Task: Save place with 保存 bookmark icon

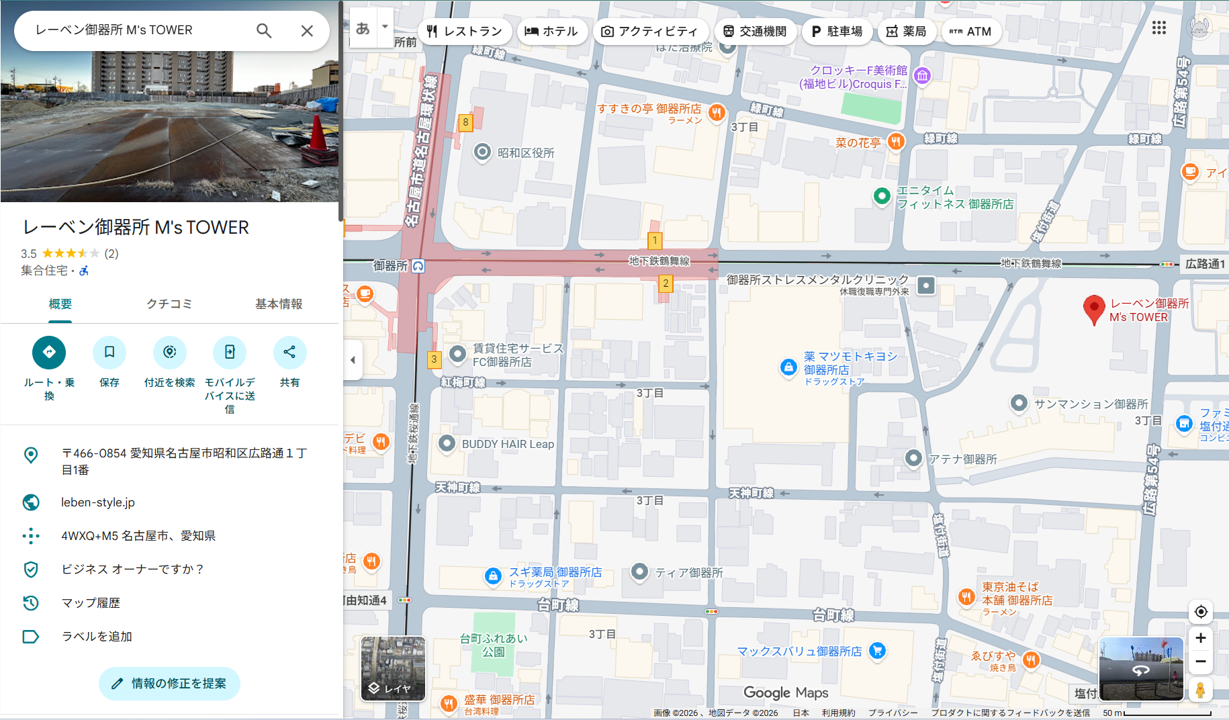Action: point(109,352)
